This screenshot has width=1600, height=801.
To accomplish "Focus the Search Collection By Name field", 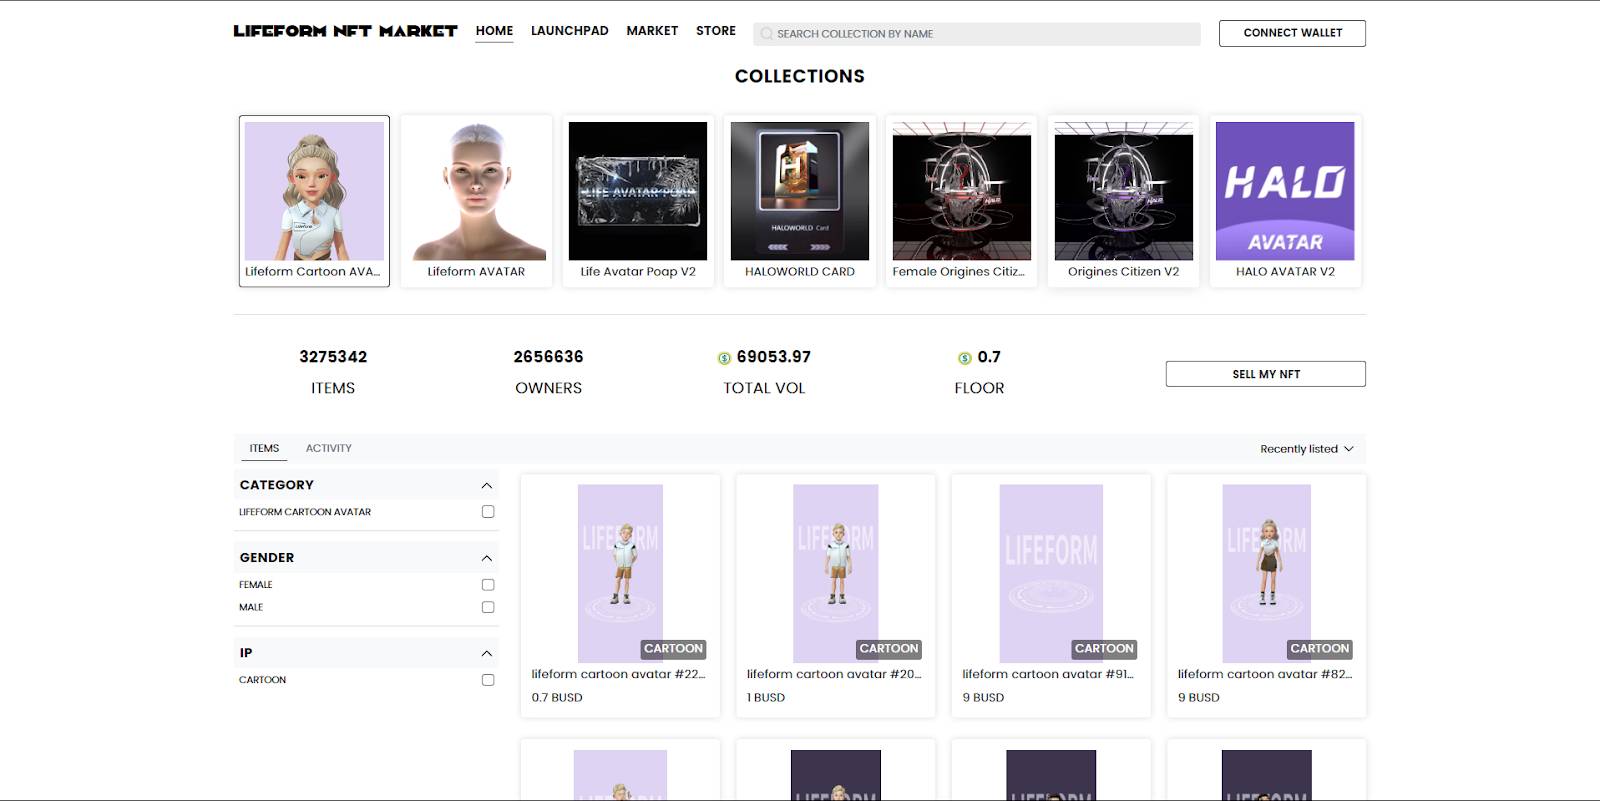I will coord(977,34).
